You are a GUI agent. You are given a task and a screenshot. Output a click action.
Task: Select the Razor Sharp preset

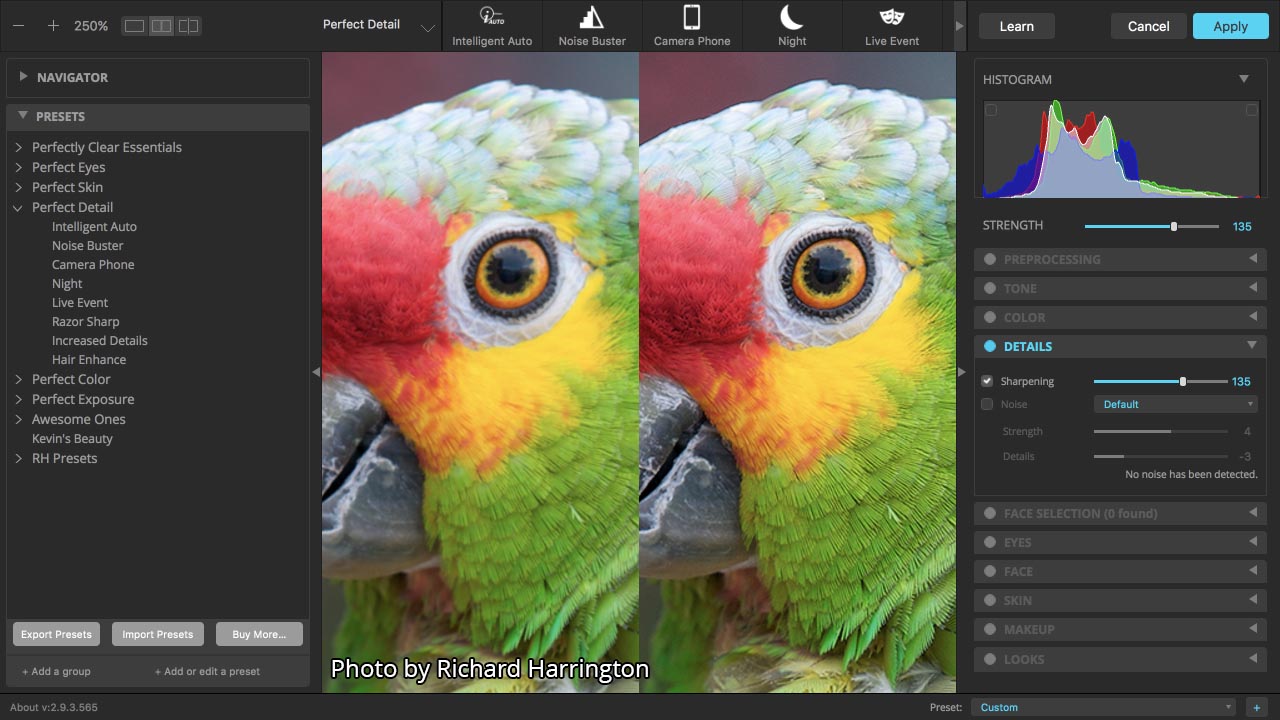pos(85,322)
